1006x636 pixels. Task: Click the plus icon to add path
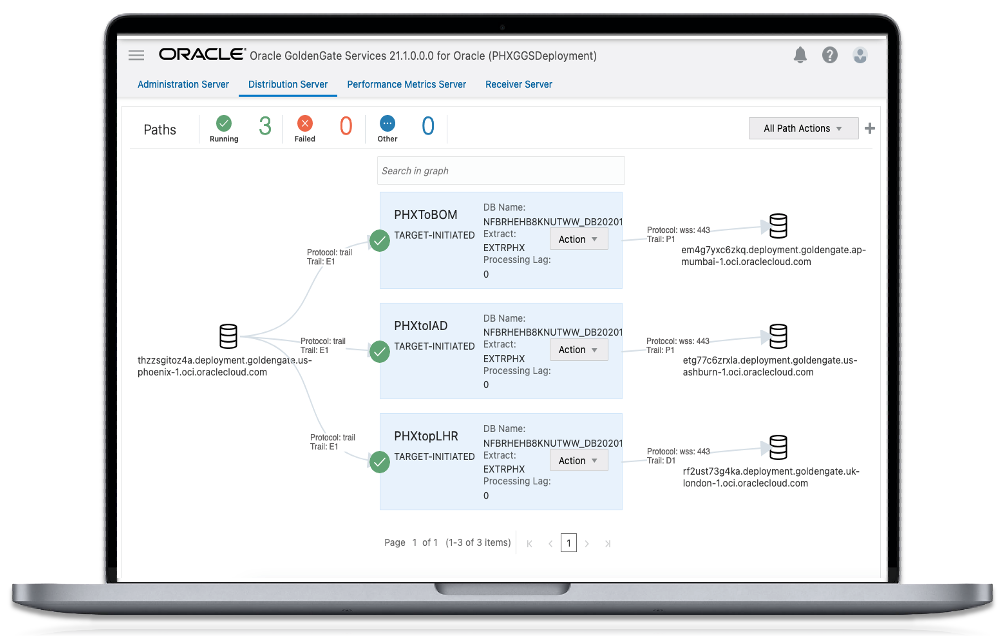click(869, 128)
